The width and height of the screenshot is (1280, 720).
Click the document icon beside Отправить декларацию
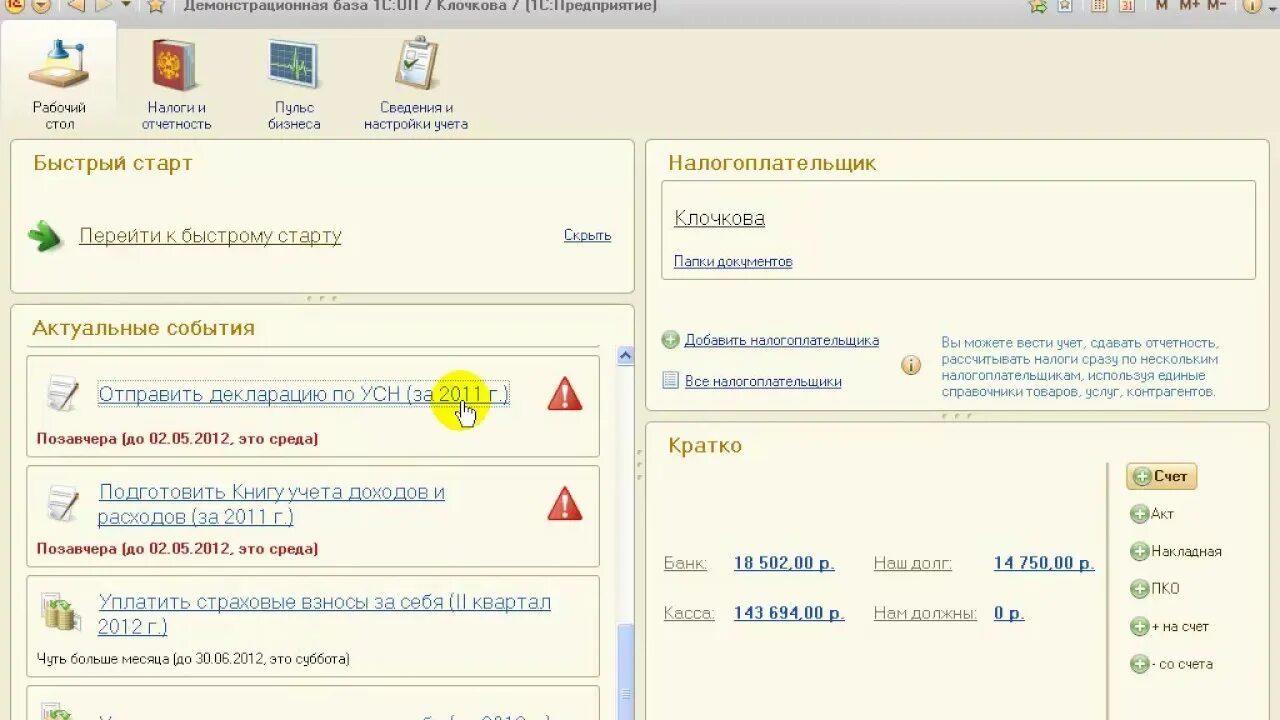[x=62, y=393]
